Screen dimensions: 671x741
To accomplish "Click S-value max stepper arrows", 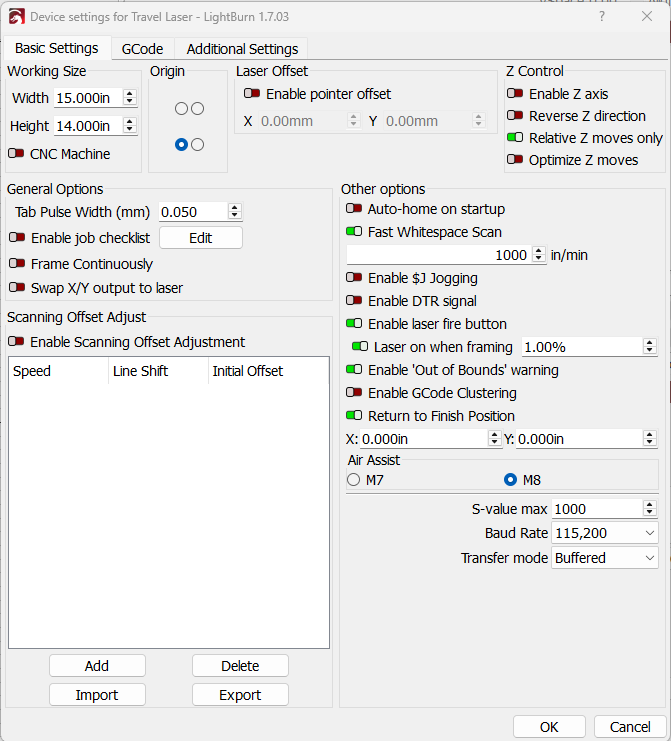I will click(650, 508).
